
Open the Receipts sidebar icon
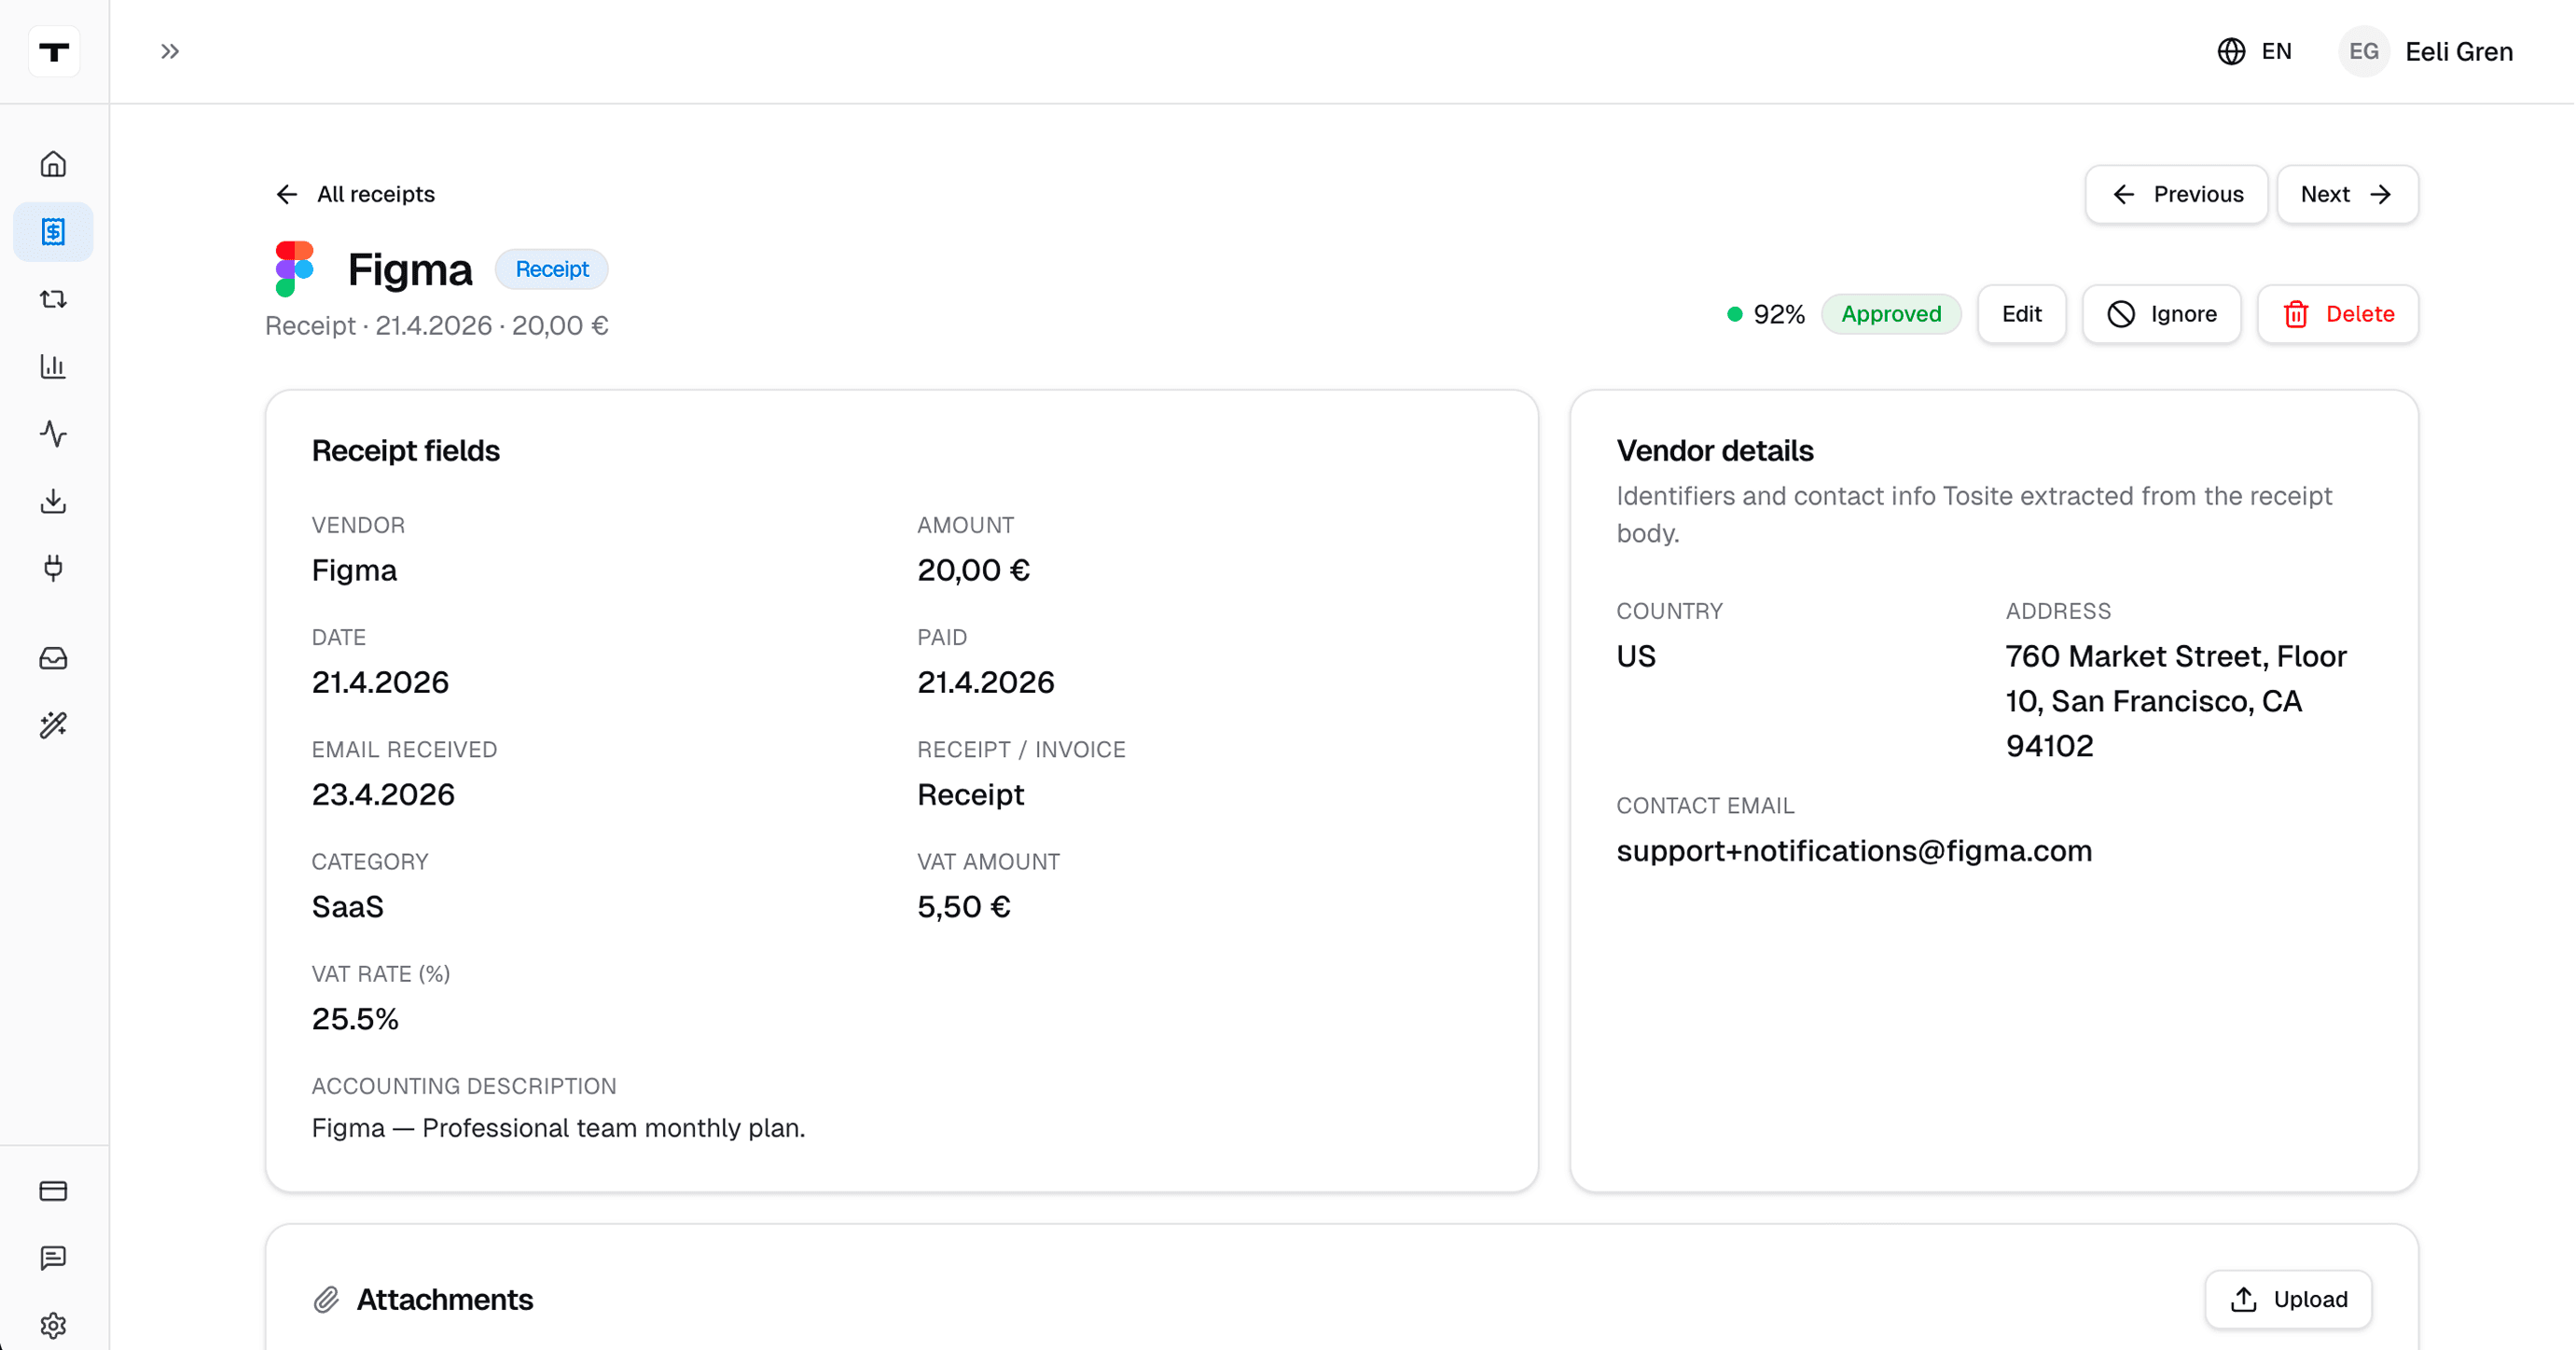pyautogui.click(x=53, y=232)
